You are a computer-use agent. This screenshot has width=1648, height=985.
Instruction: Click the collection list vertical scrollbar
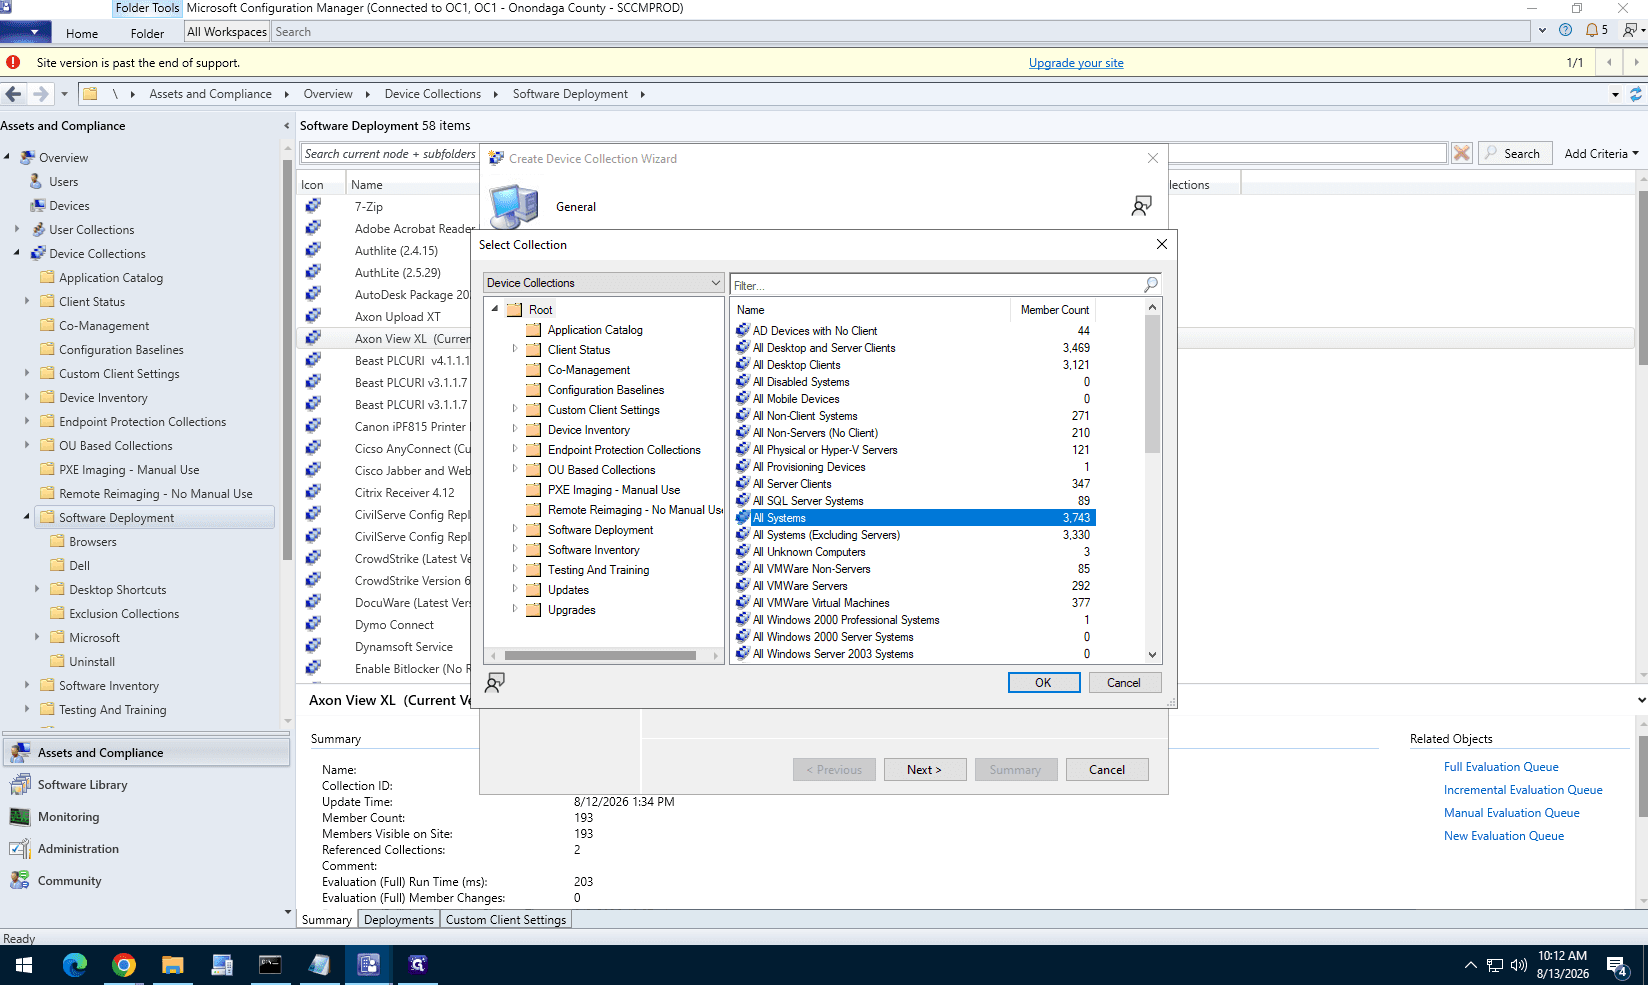click(1153, 385)
